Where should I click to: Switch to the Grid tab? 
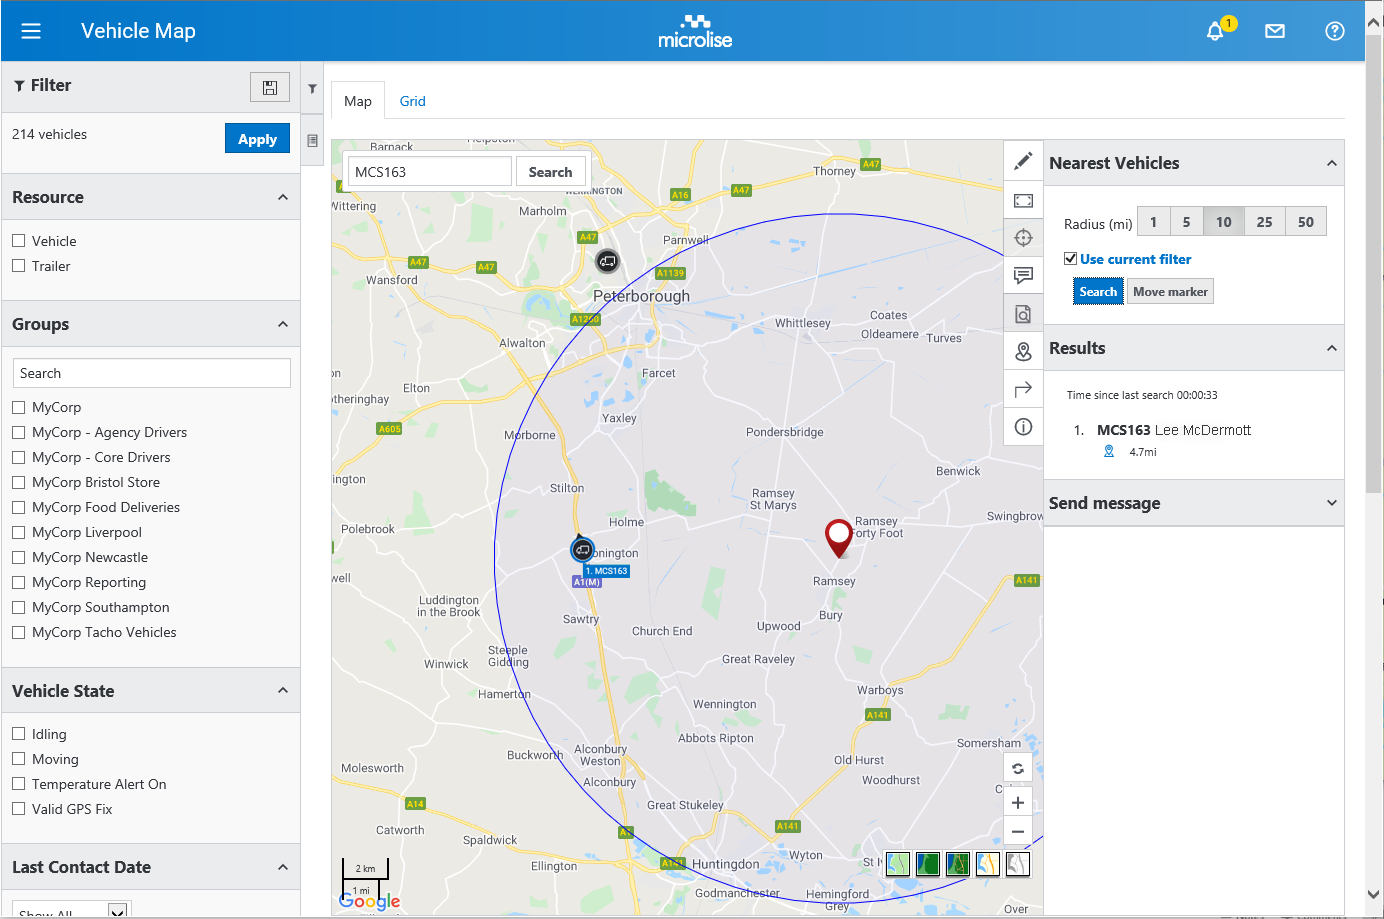pos(412,101)
